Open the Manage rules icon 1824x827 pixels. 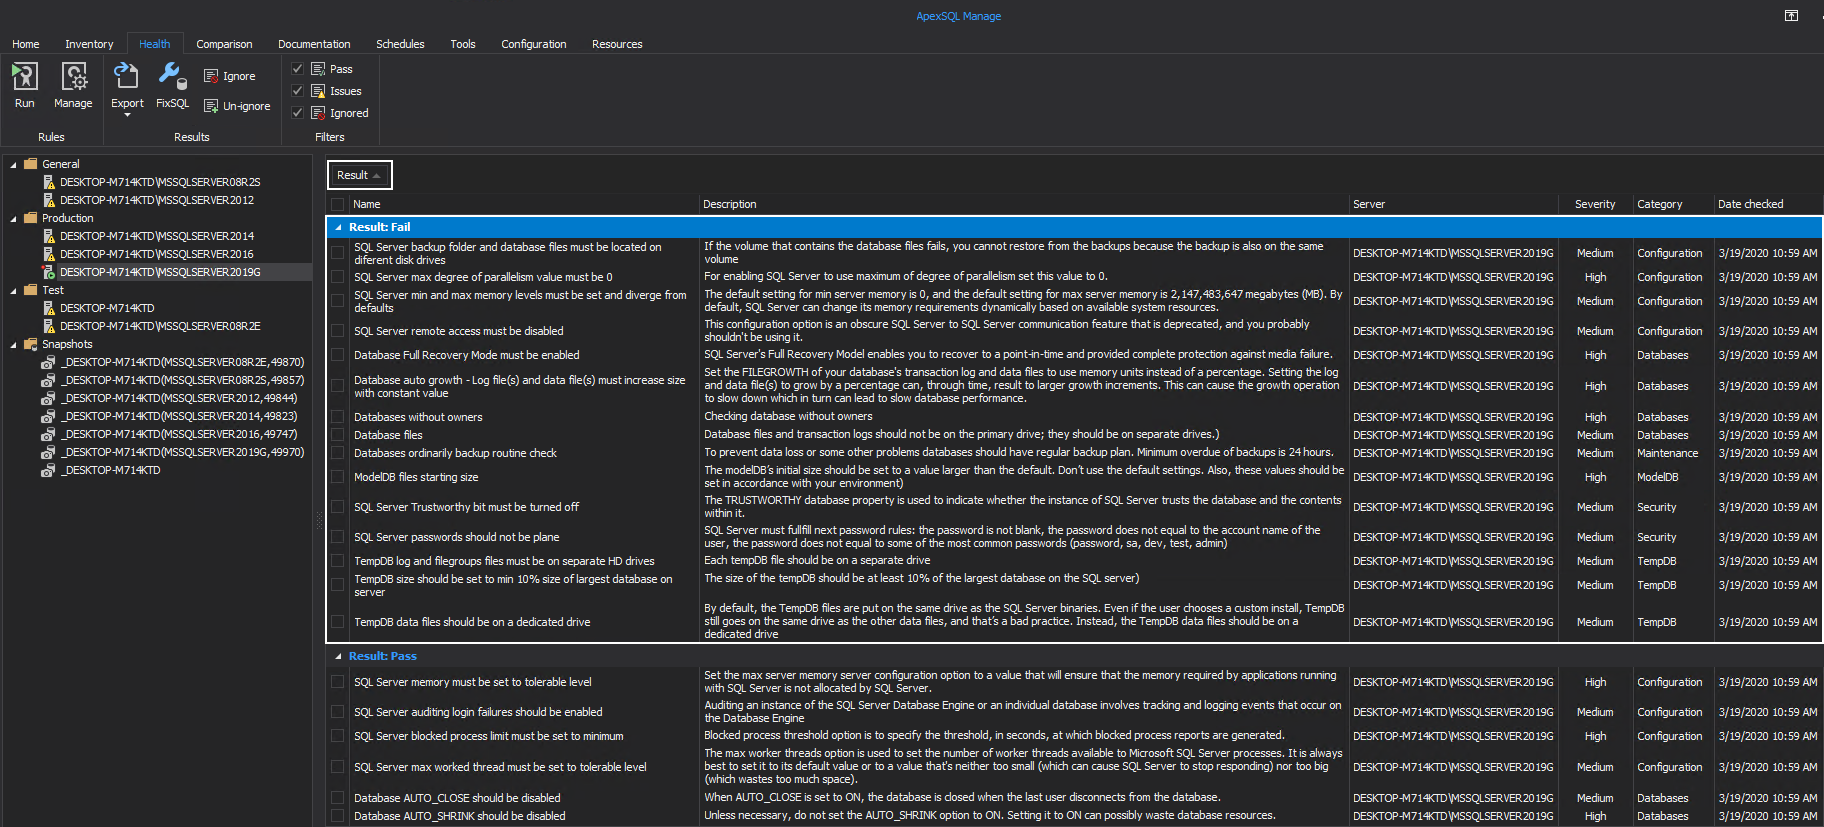(x=74, y=76)
